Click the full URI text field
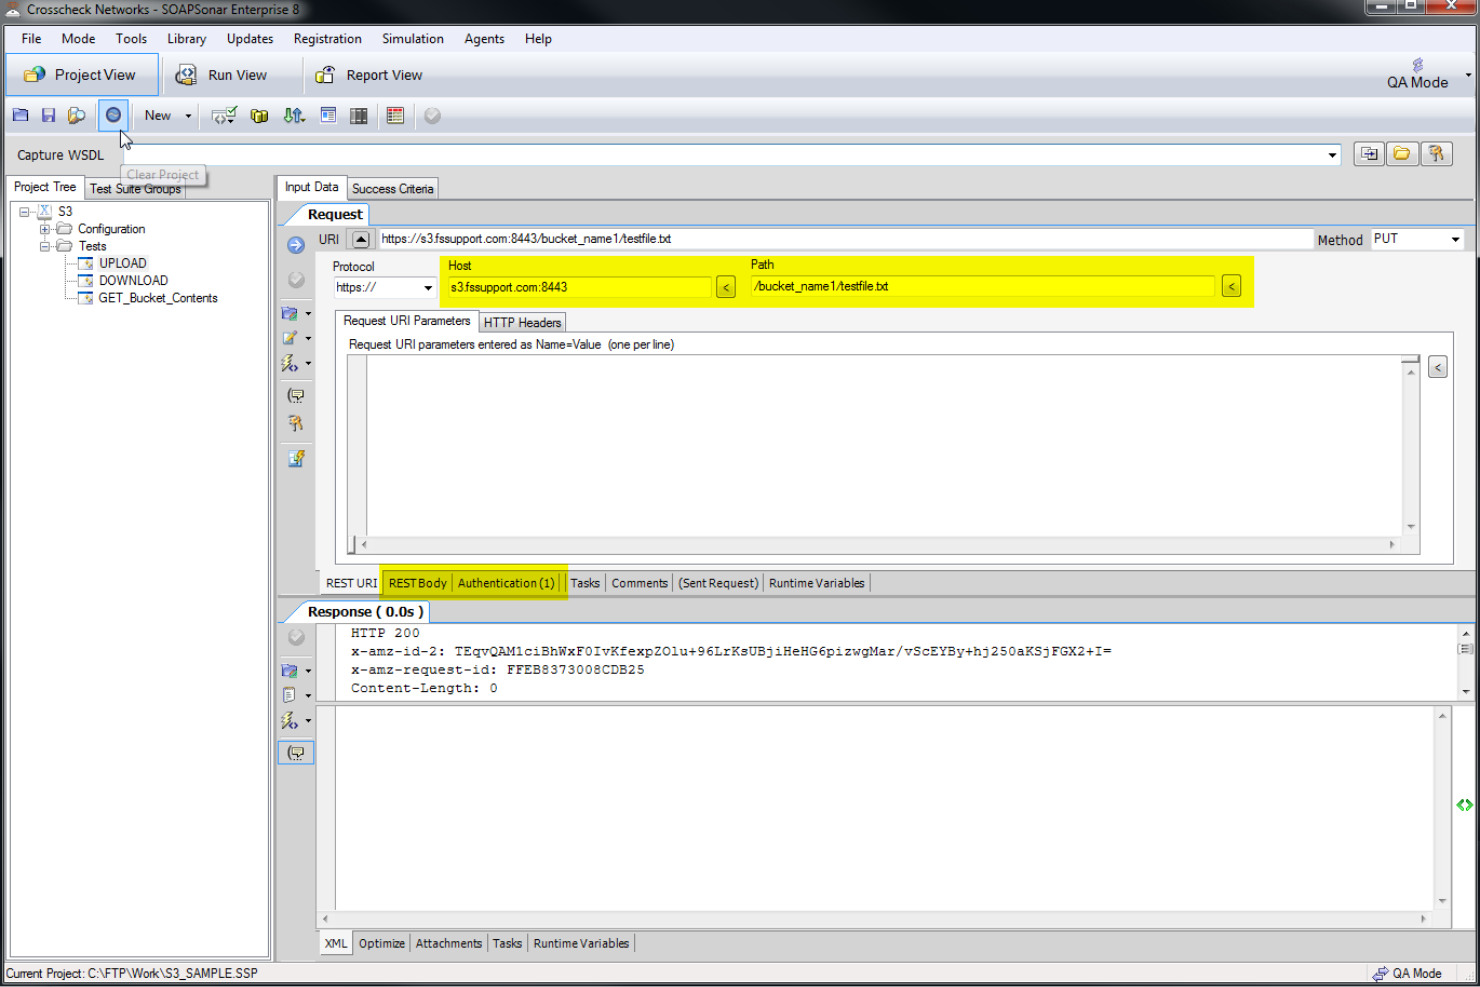The image size is (1480, 987). point(845,239)
